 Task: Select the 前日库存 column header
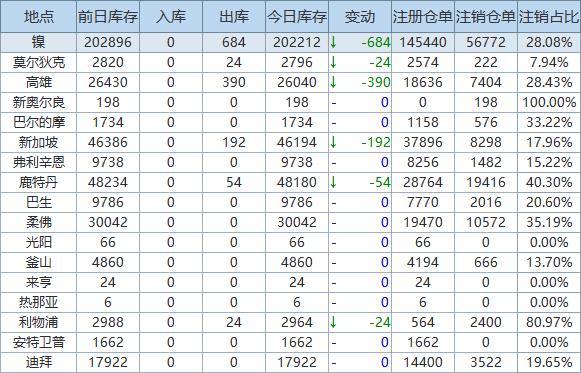[108, 17]
